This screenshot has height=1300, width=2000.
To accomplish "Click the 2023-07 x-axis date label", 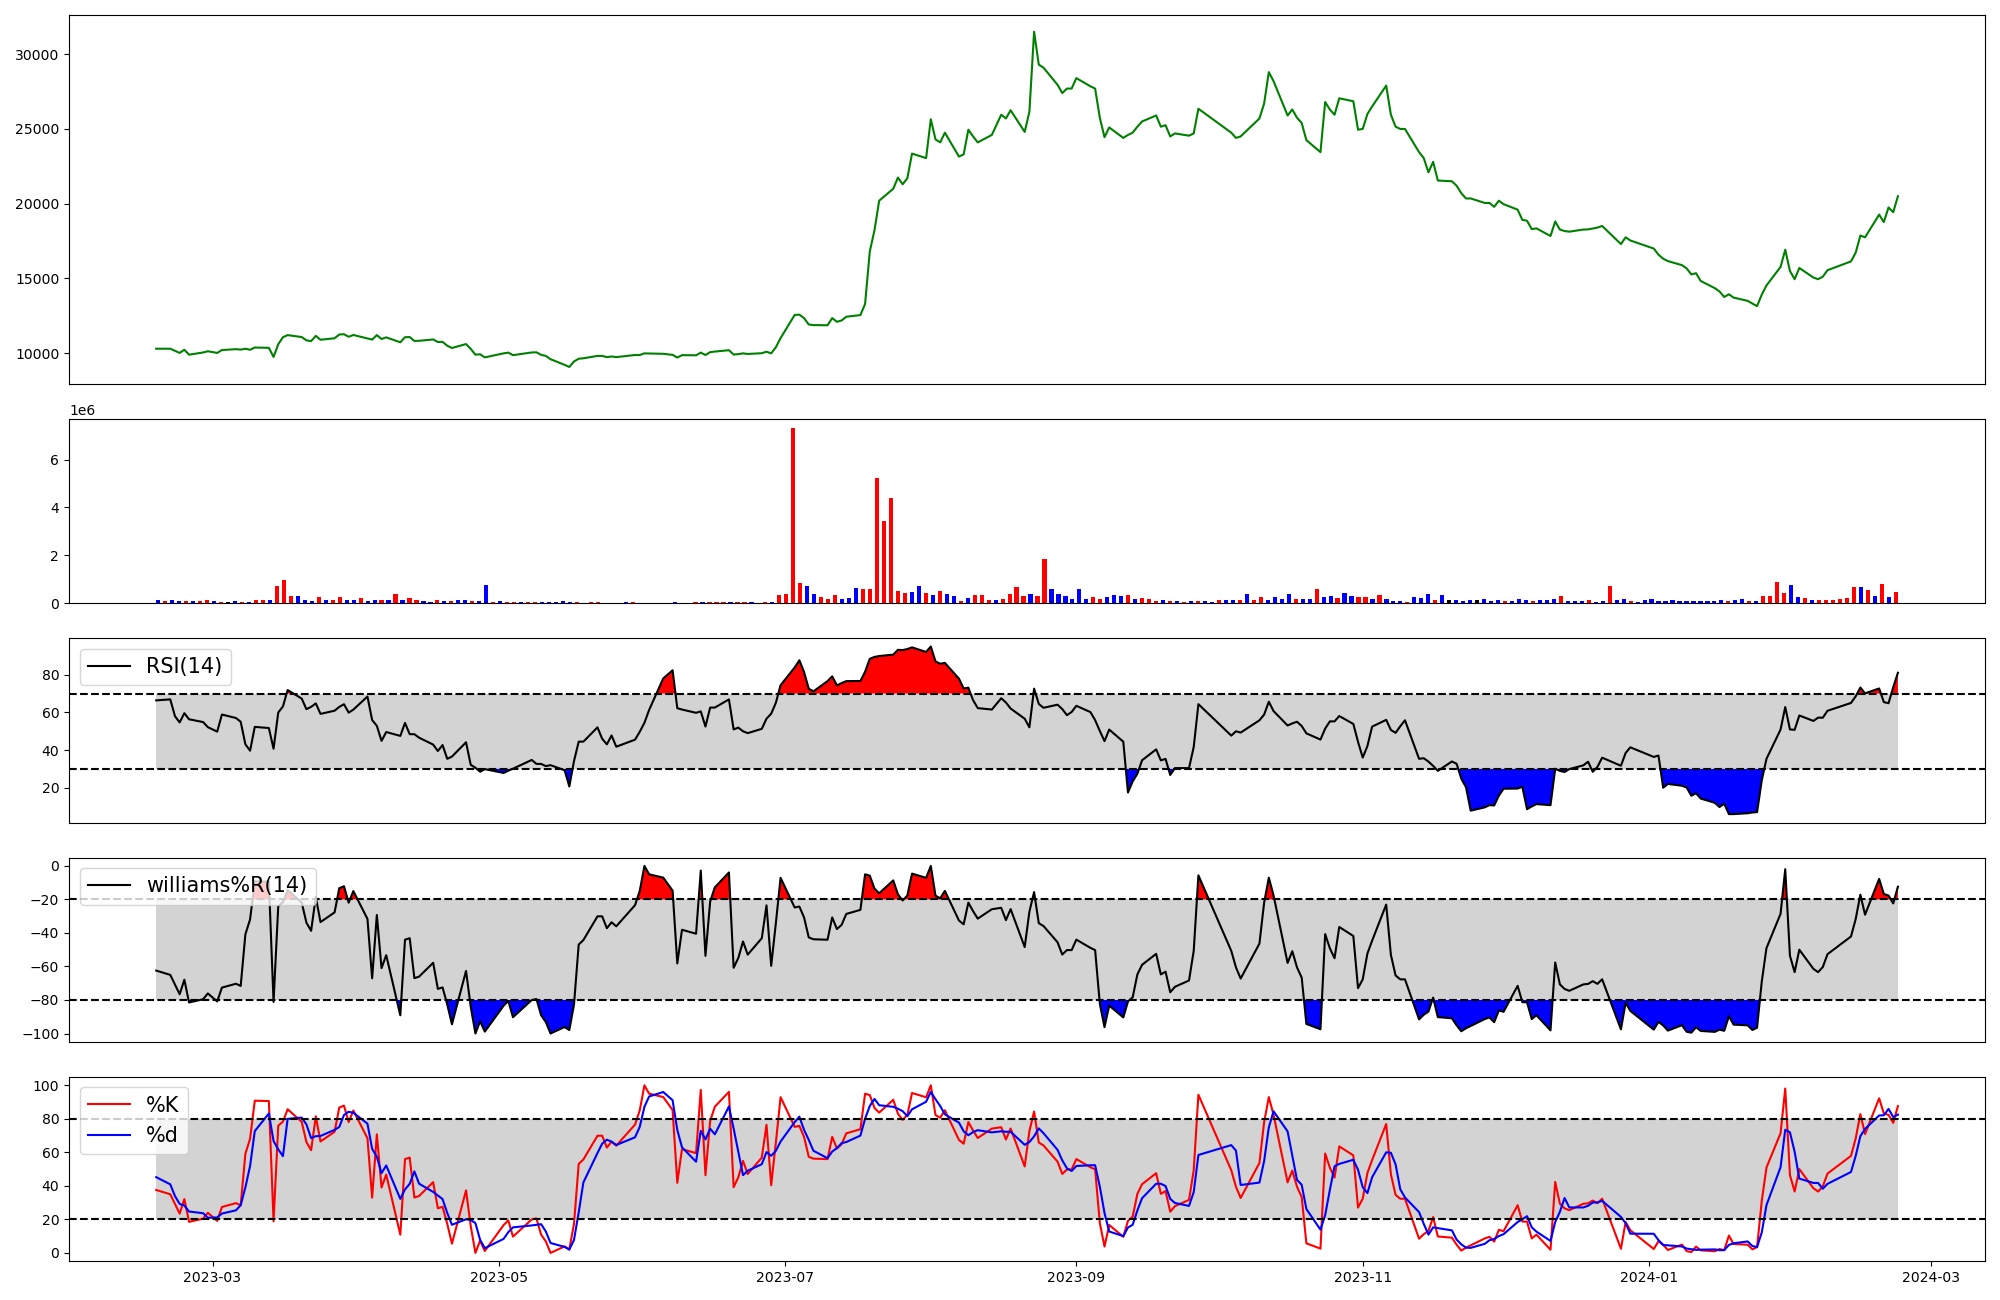I will pyautogui.click(x=785, y=1277).
